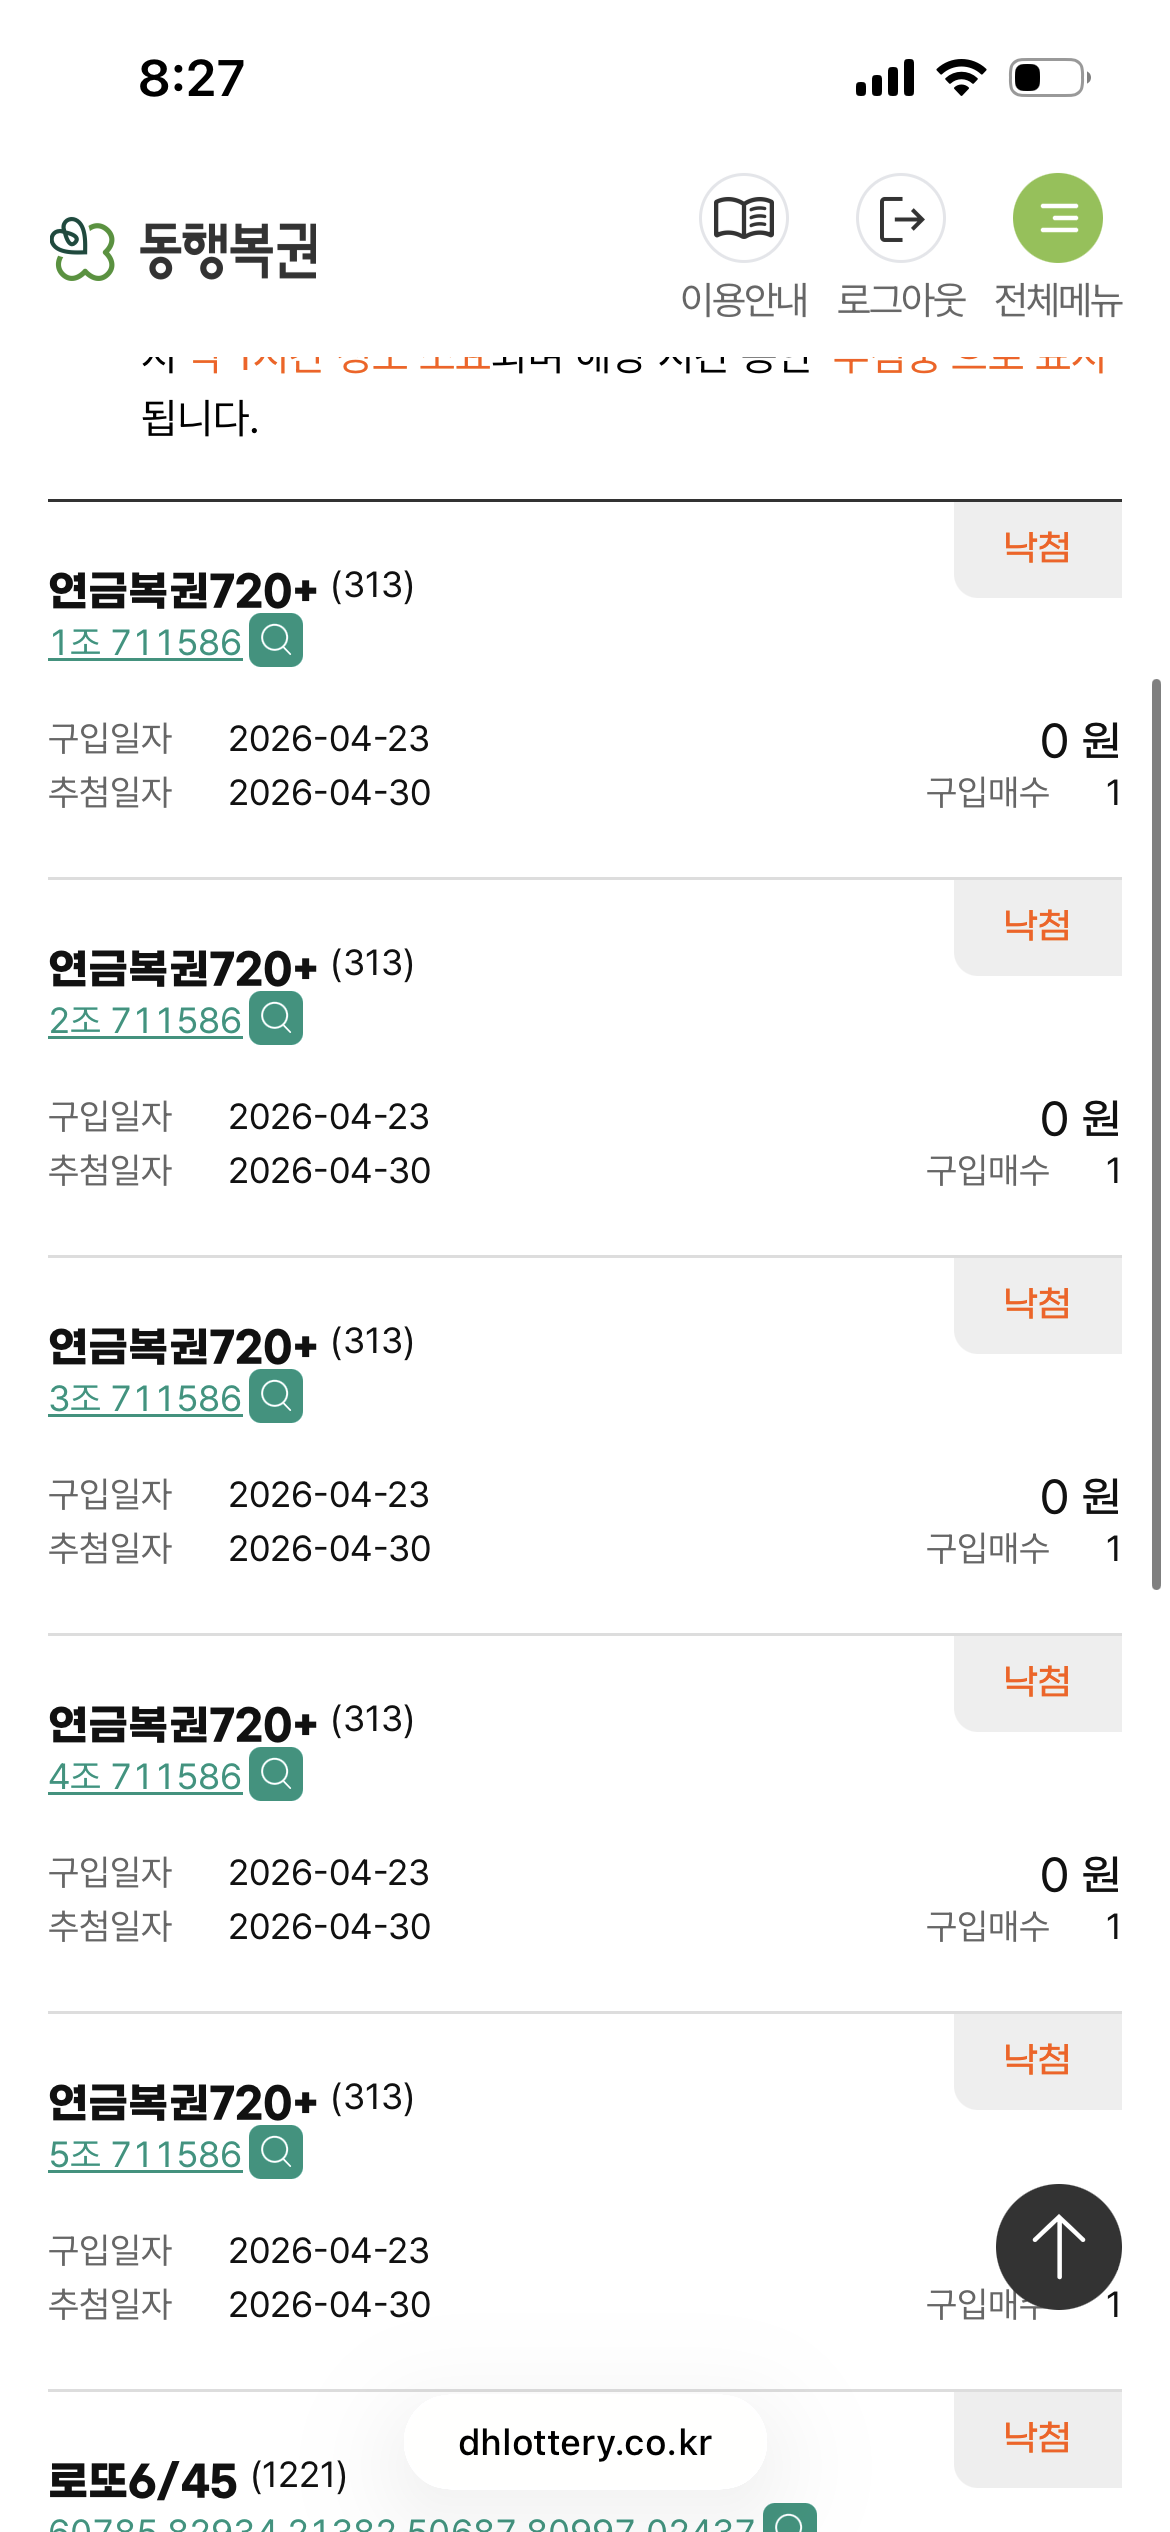Image resolution: width=1170 pixels, height=2532 pixels.
Task: Tap 낙첨 badge on the 로또6/45 entry
Action: [1037, 2437]
